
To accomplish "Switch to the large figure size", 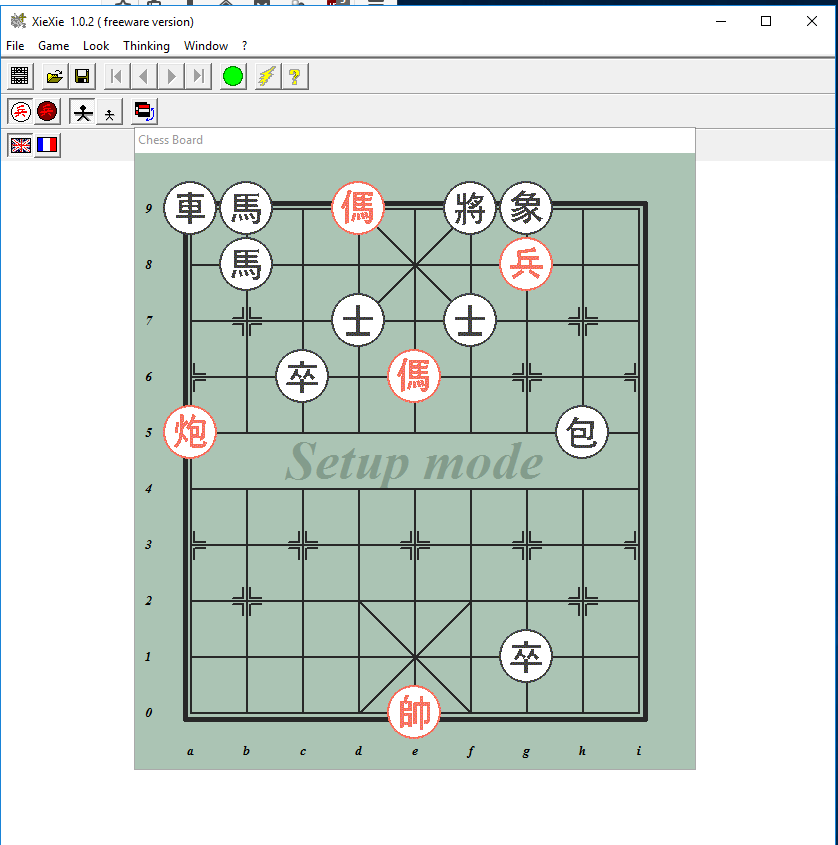I will click(x=82, y=112).
